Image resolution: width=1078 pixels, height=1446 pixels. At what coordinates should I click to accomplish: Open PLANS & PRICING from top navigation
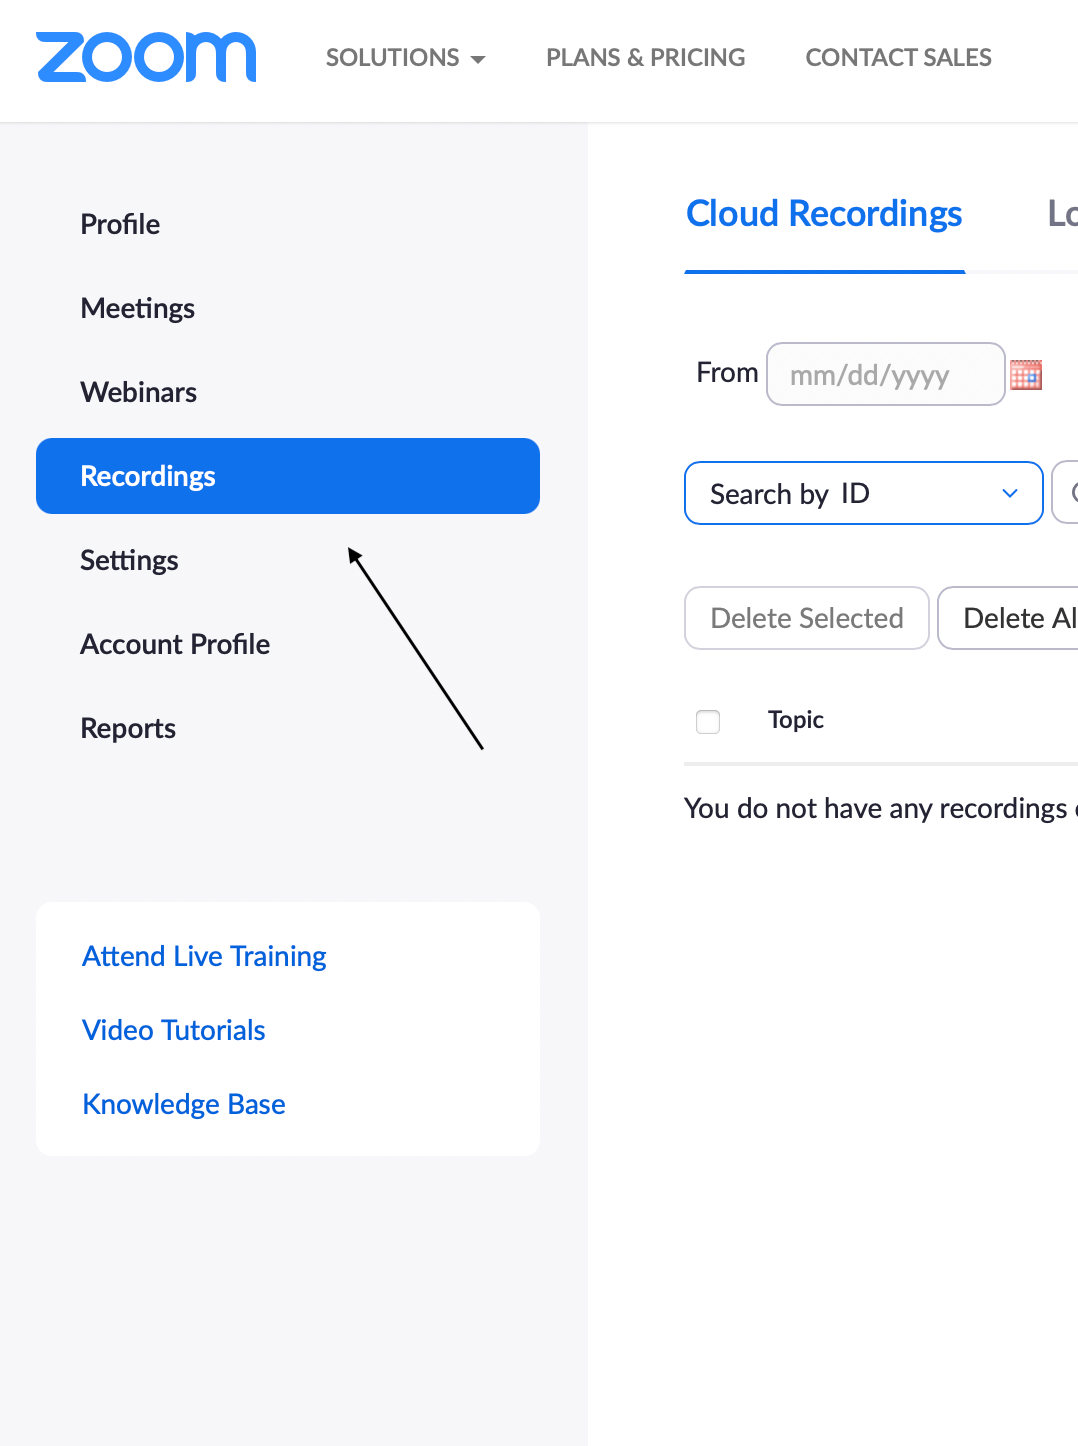click(x=645, y=58)
